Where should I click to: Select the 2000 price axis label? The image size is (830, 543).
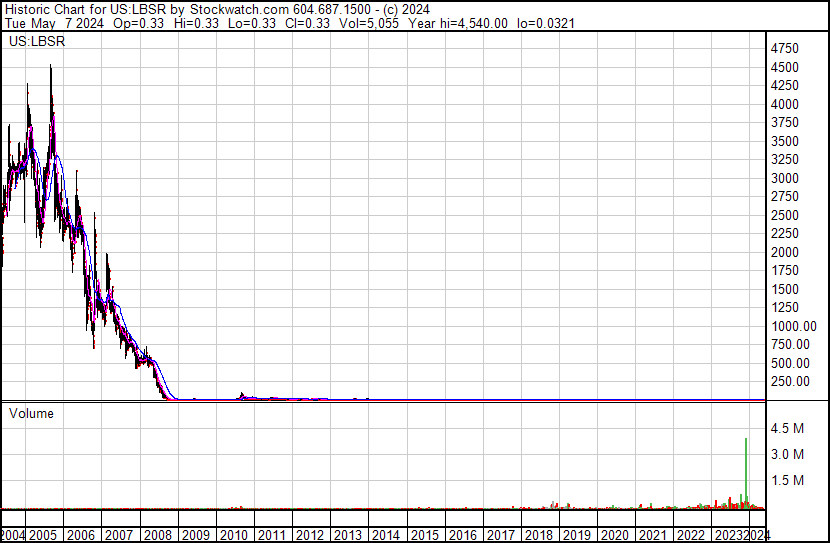pos(784,252)
